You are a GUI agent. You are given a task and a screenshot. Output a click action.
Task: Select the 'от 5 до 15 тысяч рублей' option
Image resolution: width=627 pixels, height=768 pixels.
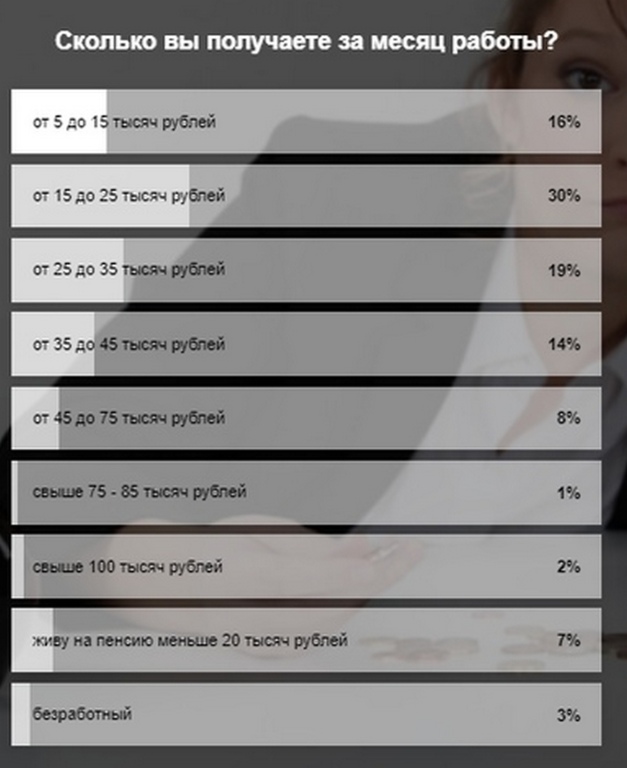(x=124, y=122)
